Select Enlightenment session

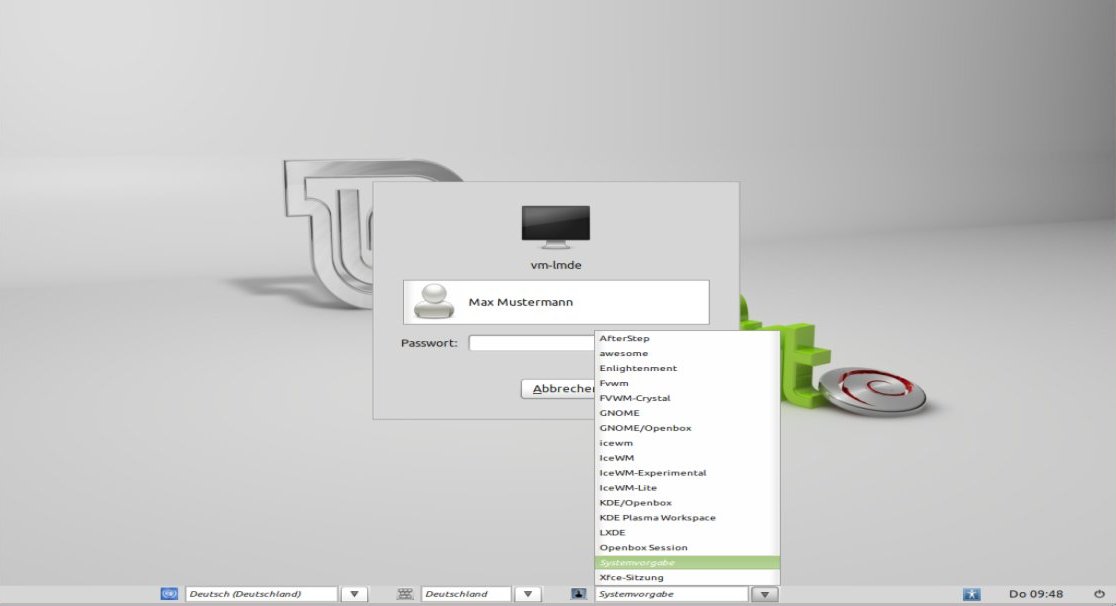(x=687, y=368)
